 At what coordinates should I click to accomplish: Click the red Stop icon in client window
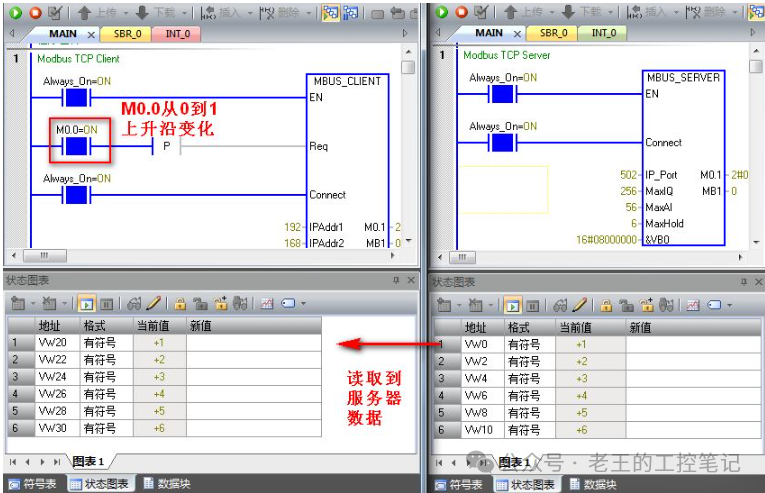click(35, 12)
